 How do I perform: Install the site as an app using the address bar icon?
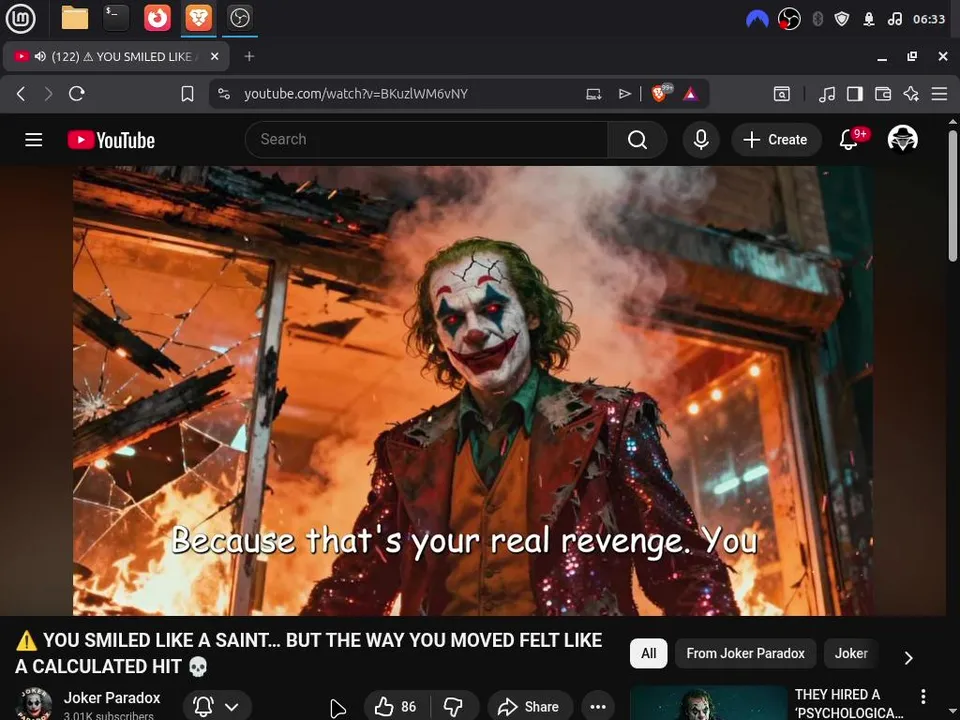coord(593,94)
